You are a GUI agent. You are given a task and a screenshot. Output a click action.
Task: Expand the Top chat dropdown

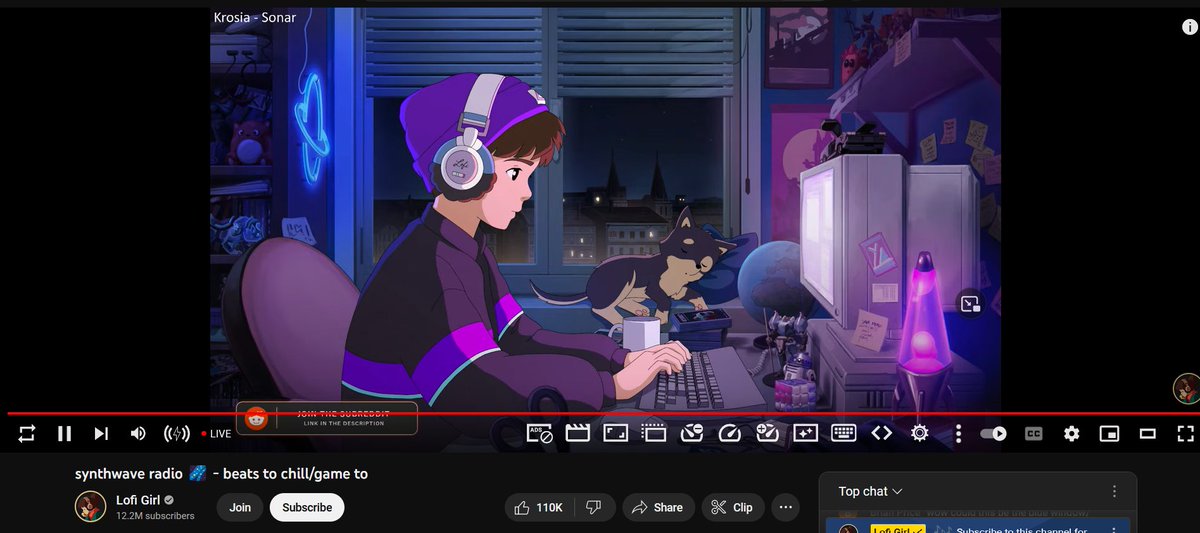[871, 491]
